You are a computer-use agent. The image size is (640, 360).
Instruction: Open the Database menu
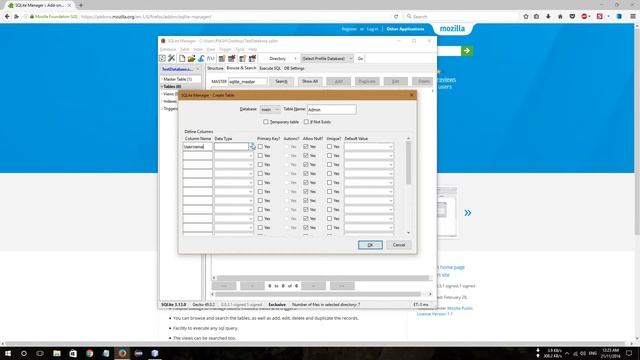[168, 49]
